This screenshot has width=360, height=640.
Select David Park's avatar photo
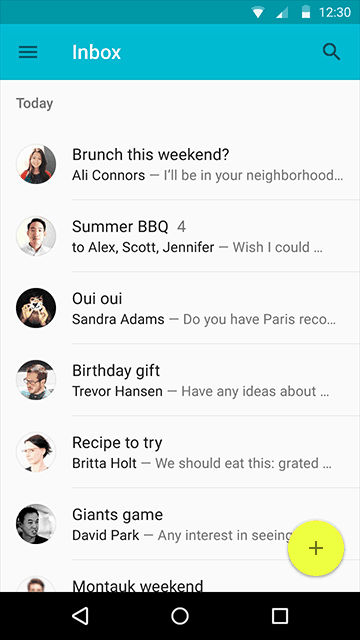pos(36,524)
